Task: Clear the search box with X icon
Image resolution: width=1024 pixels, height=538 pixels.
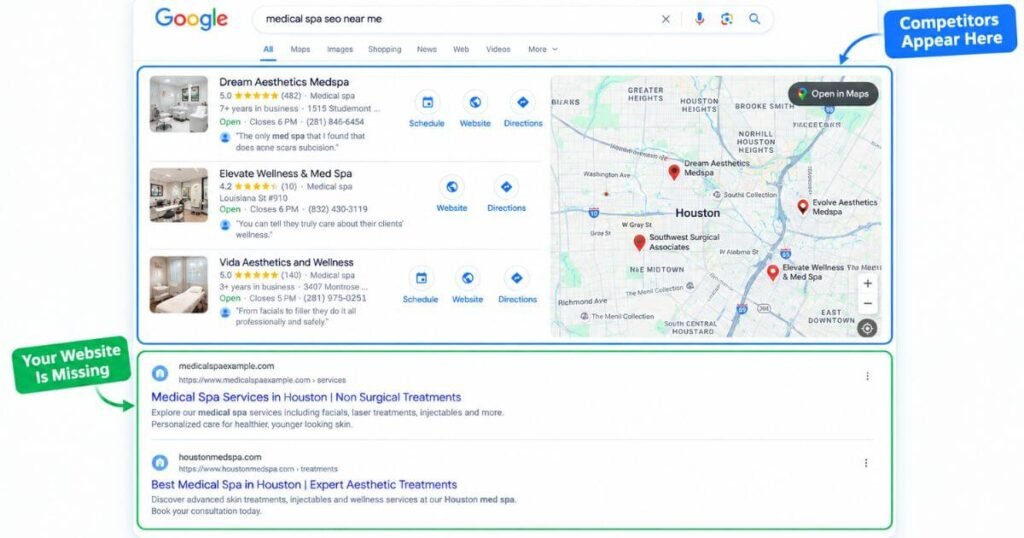Action: [665, 19]
